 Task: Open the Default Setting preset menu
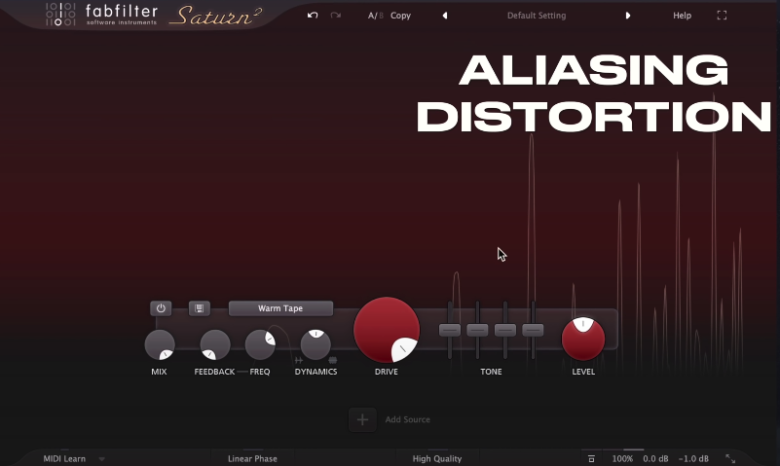(536, 15)
